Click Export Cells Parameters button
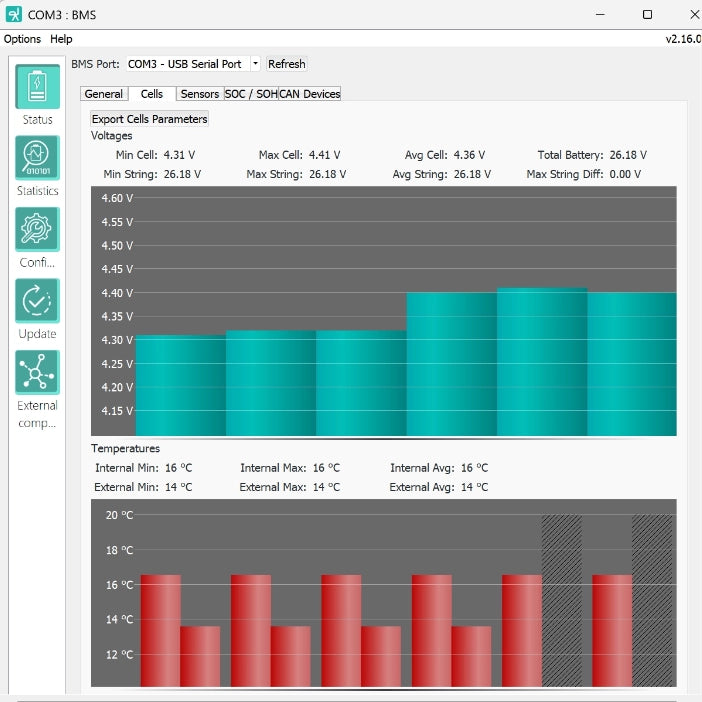 pyautogui.click(x=150, y=119)
